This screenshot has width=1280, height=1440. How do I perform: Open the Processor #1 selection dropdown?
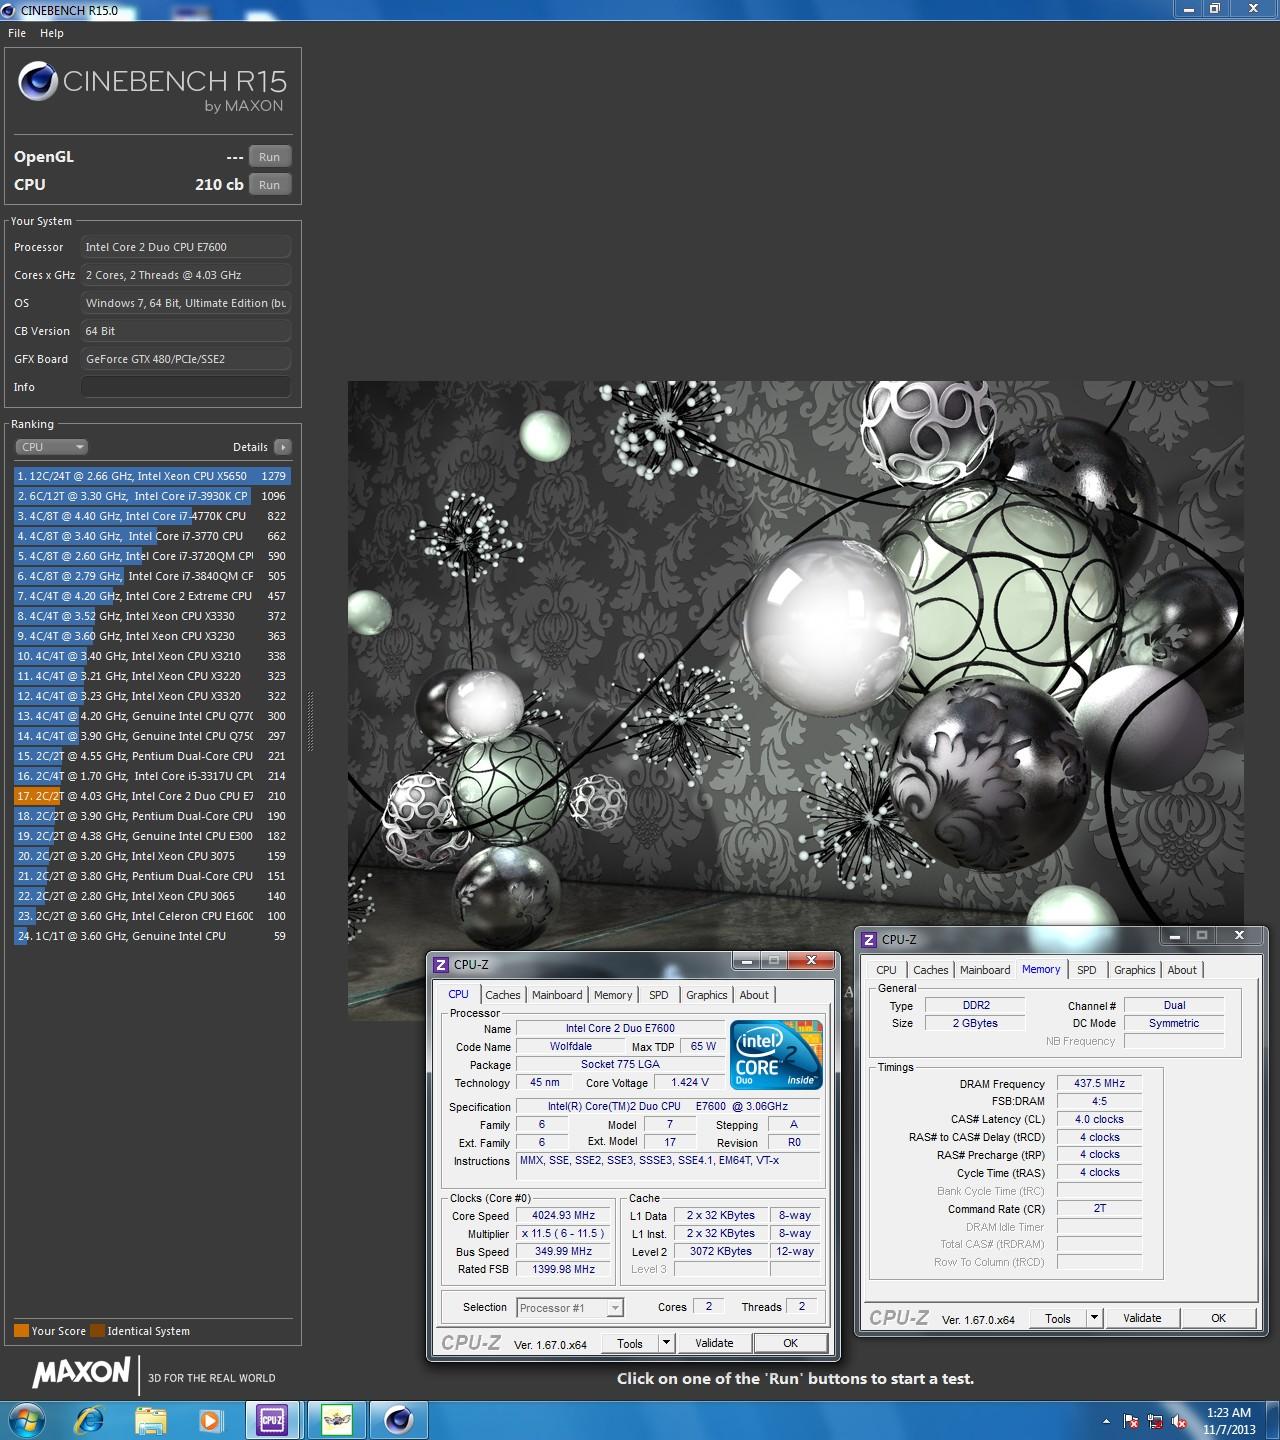tap(570, 1308)
